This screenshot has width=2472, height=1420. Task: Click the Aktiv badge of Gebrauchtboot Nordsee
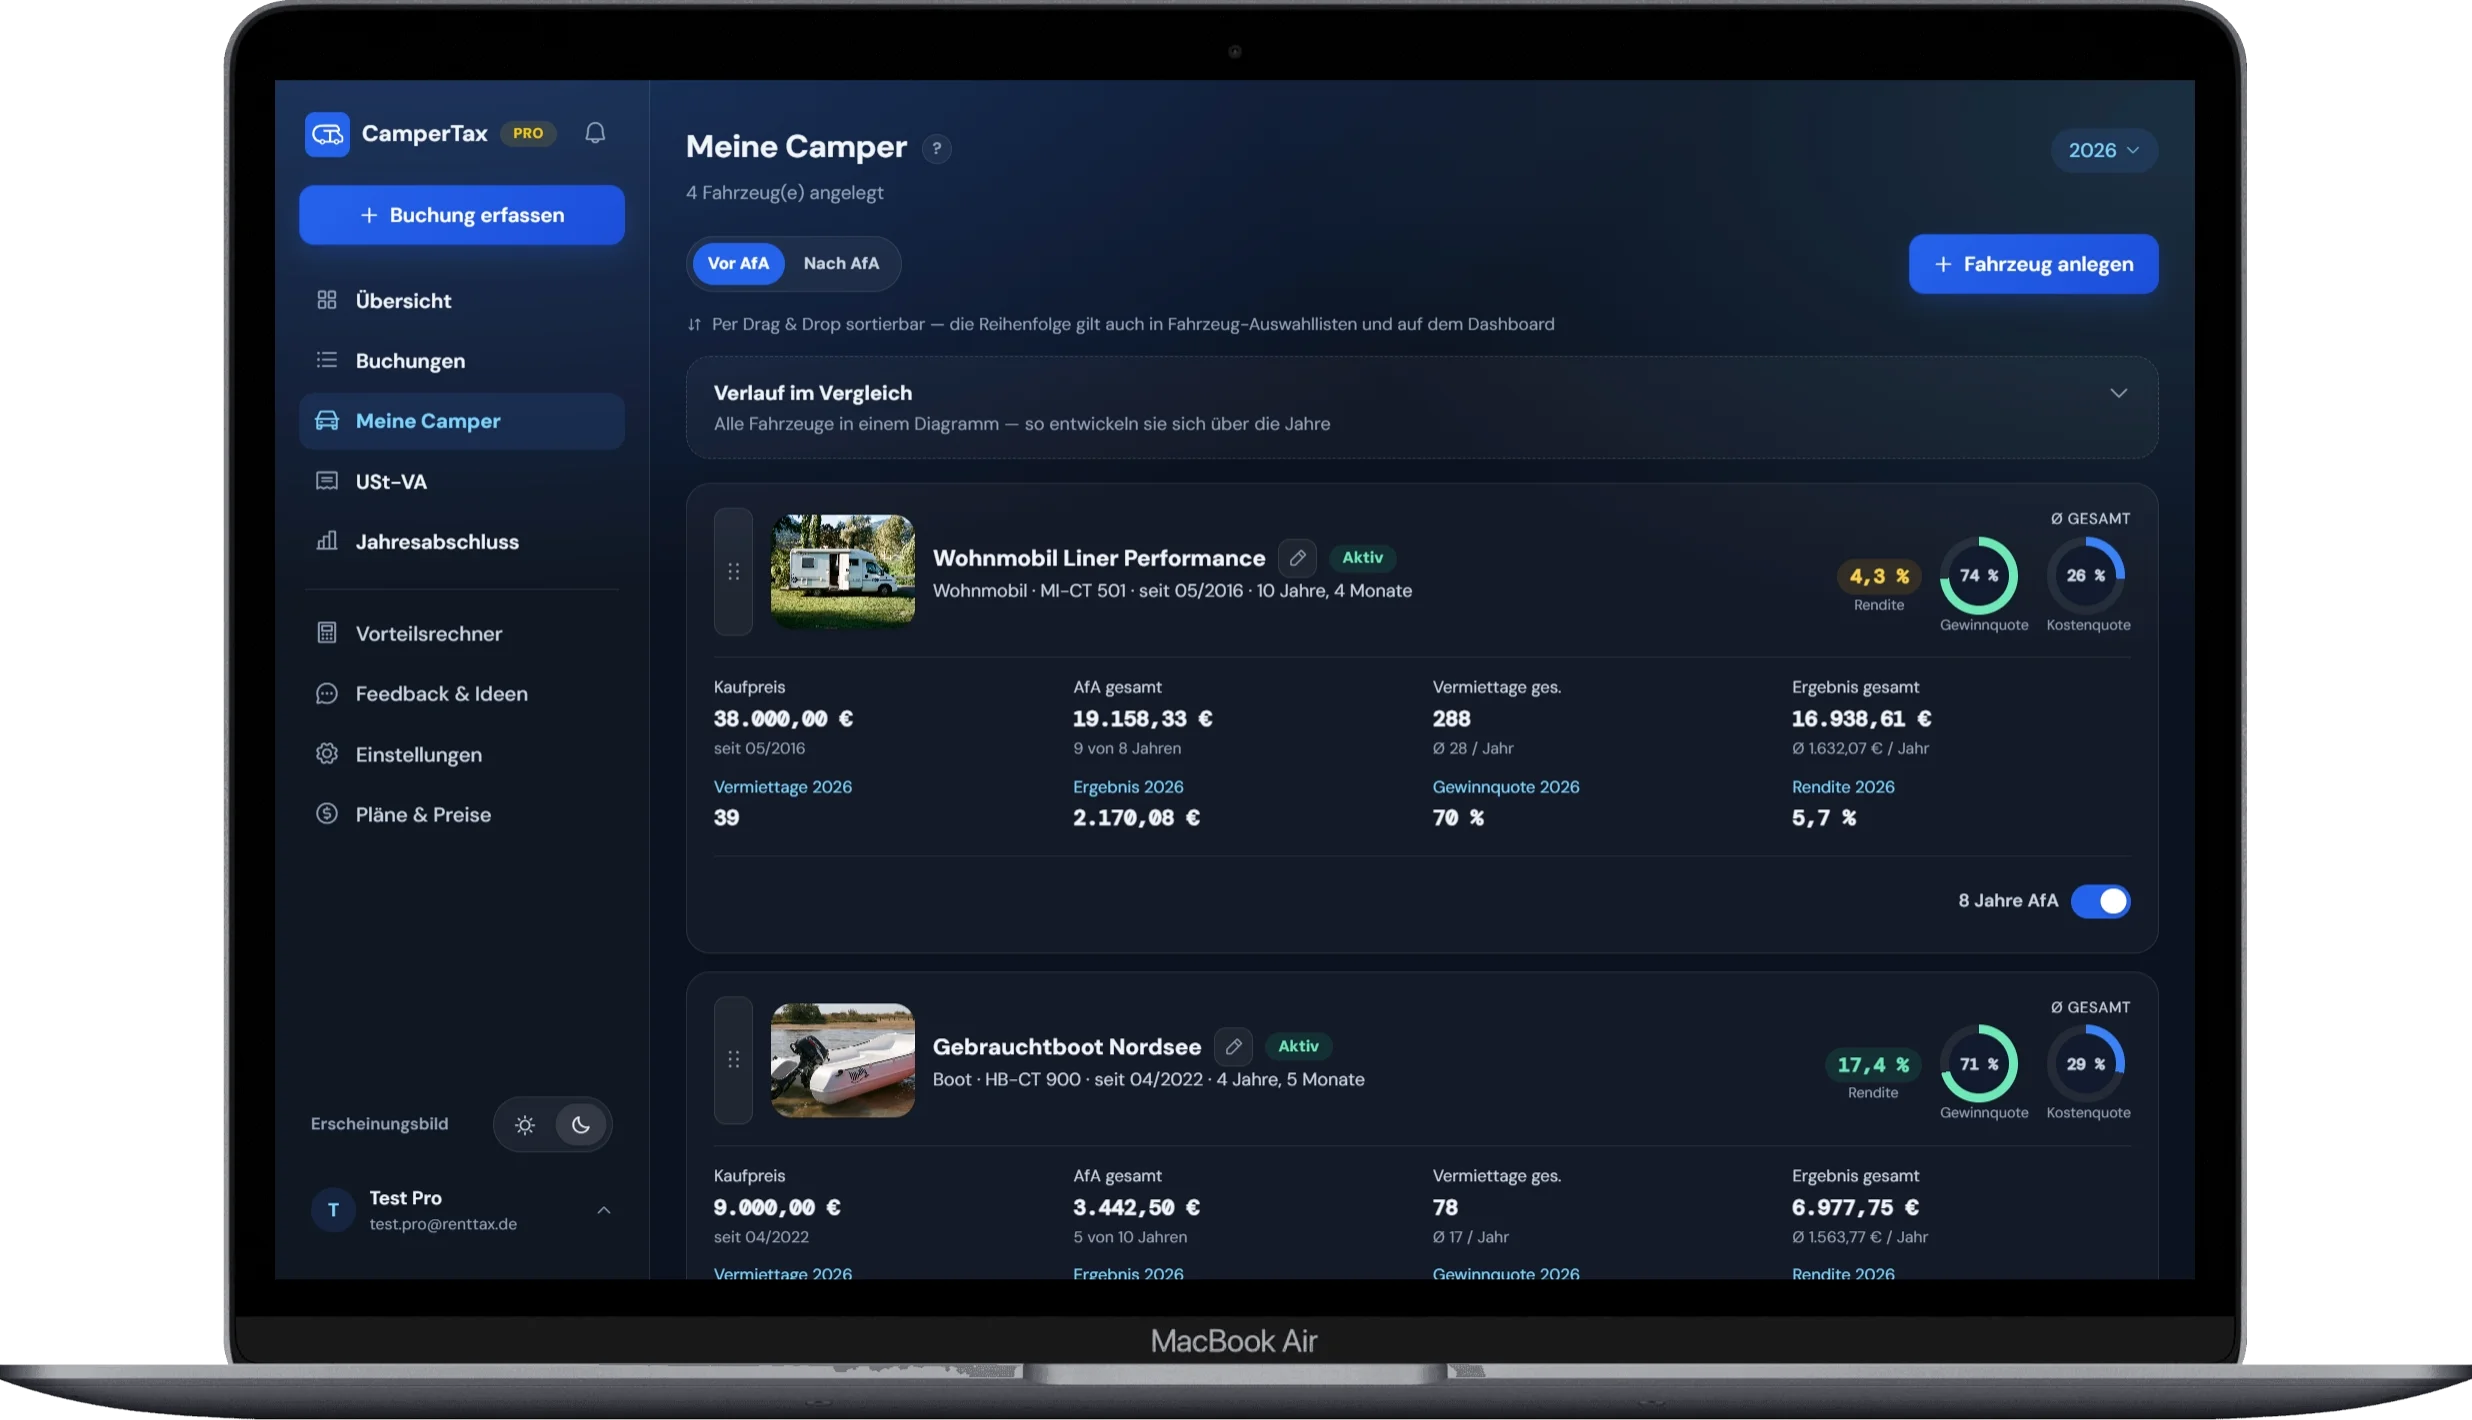tap(1298, 1046)
